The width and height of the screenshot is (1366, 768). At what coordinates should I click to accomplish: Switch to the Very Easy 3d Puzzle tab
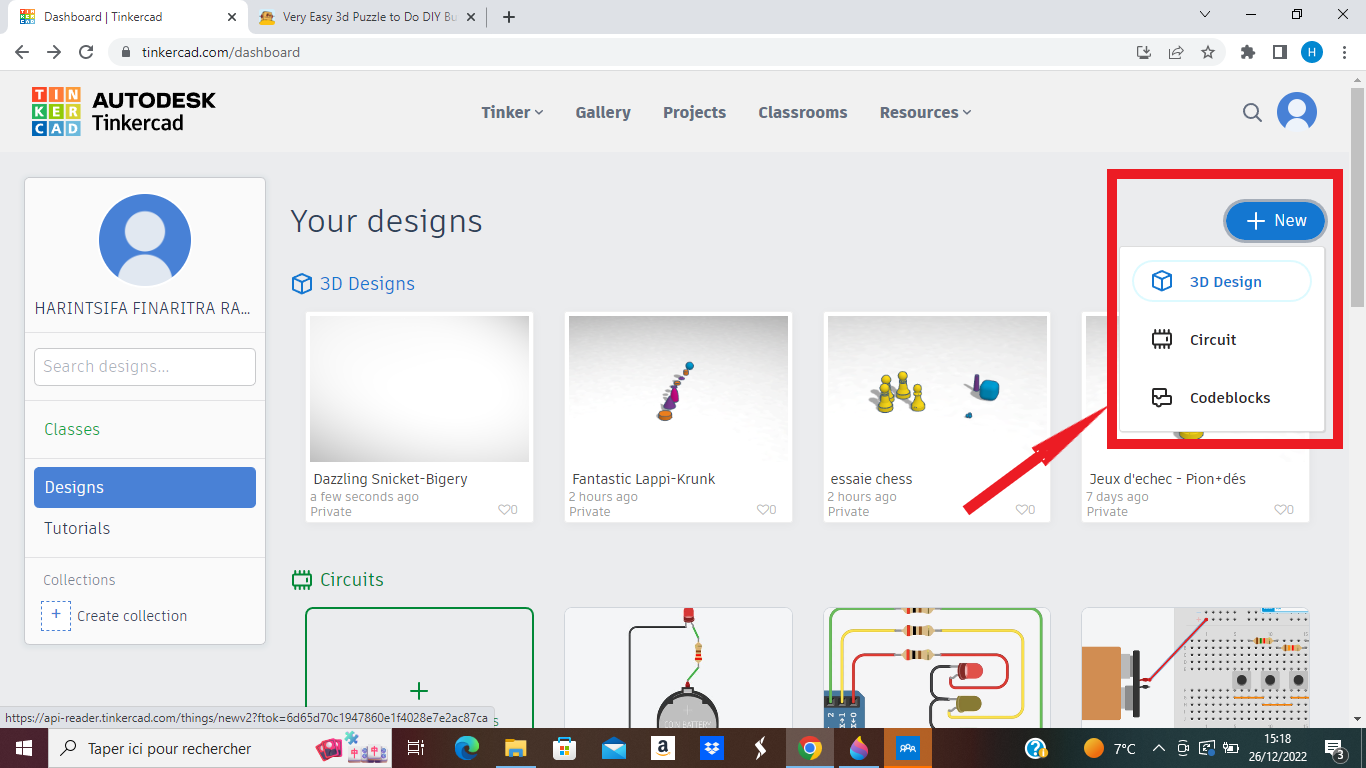(360, 16)
